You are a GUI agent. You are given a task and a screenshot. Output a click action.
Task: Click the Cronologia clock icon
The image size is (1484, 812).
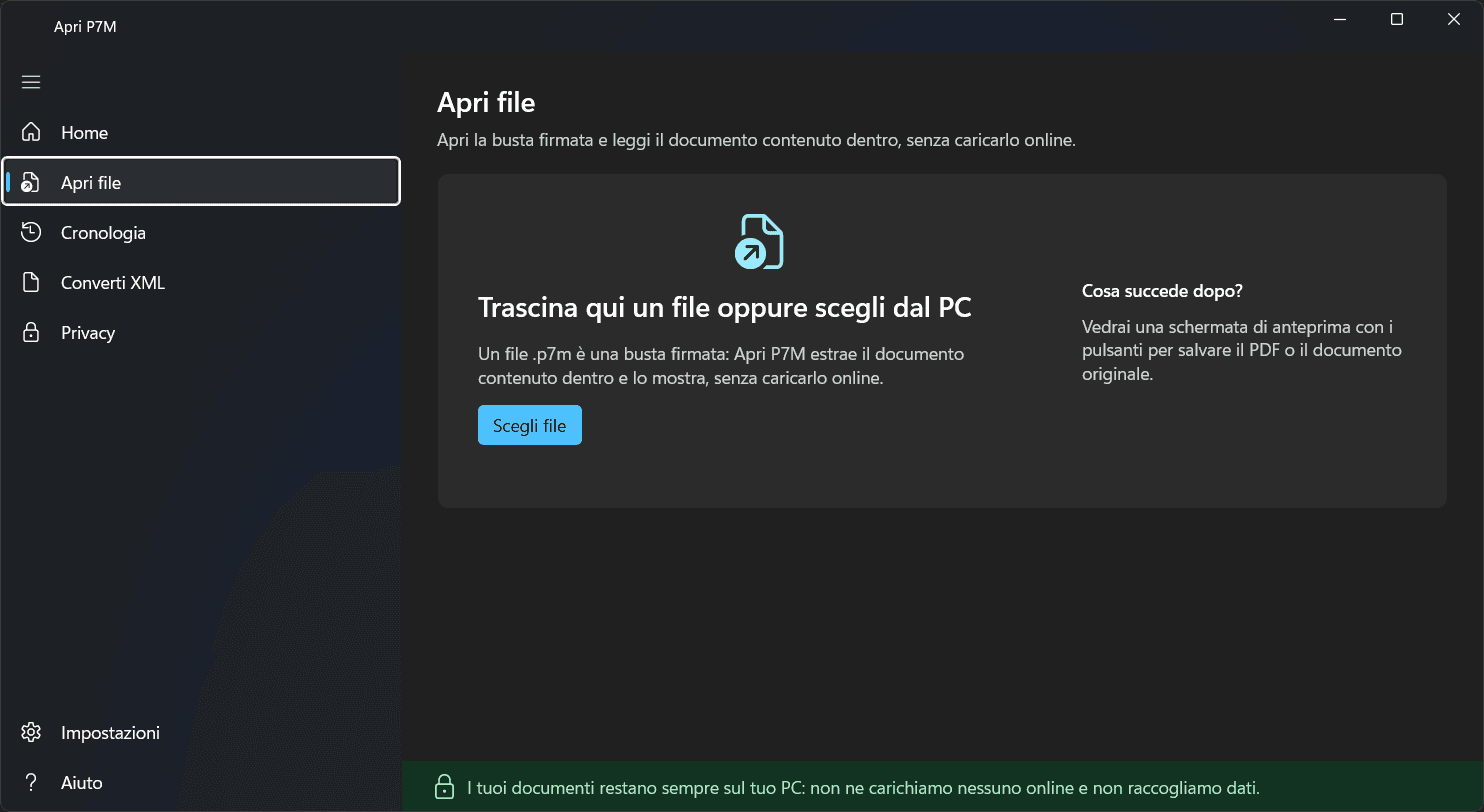31,232
